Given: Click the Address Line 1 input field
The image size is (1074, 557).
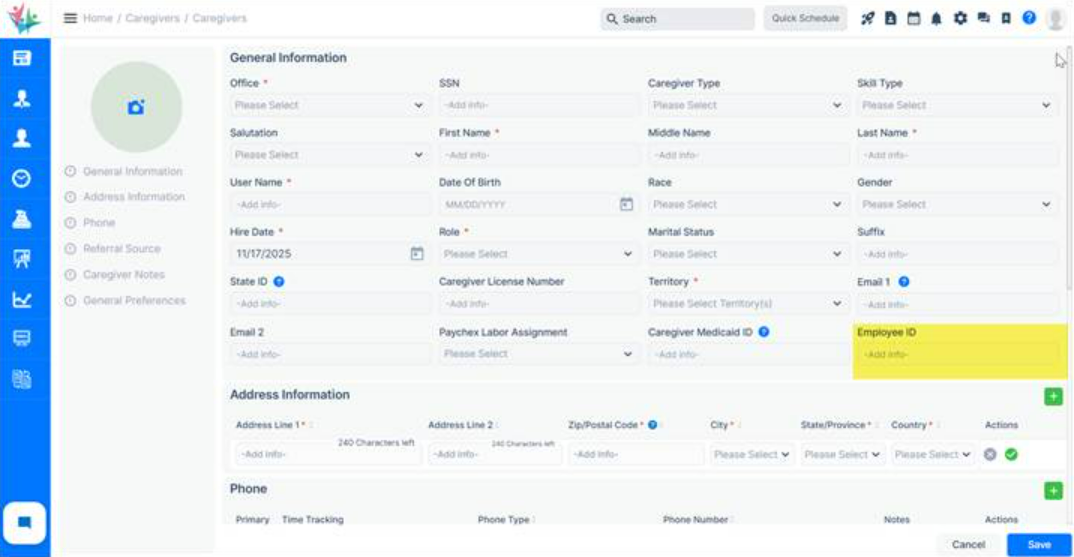Looking at the screenshot, I should [x=328, y=454].
